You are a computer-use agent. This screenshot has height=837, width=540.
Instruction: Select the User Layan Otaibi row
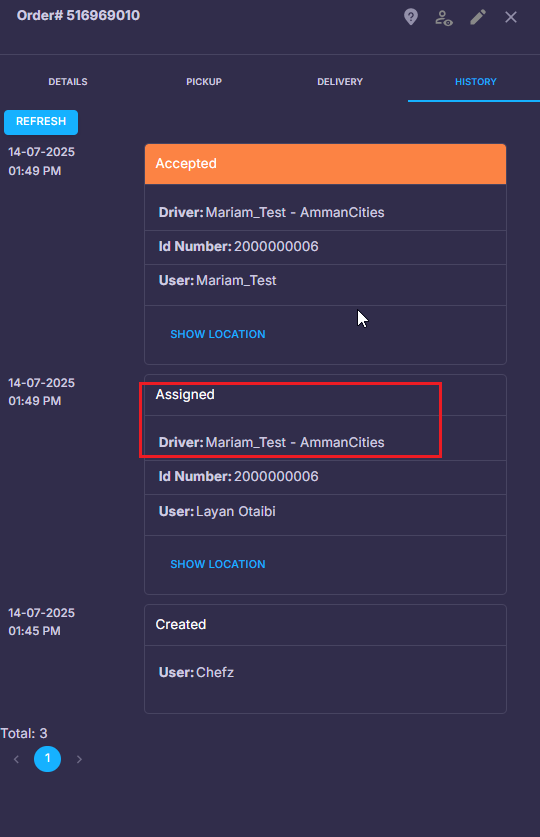325,512
